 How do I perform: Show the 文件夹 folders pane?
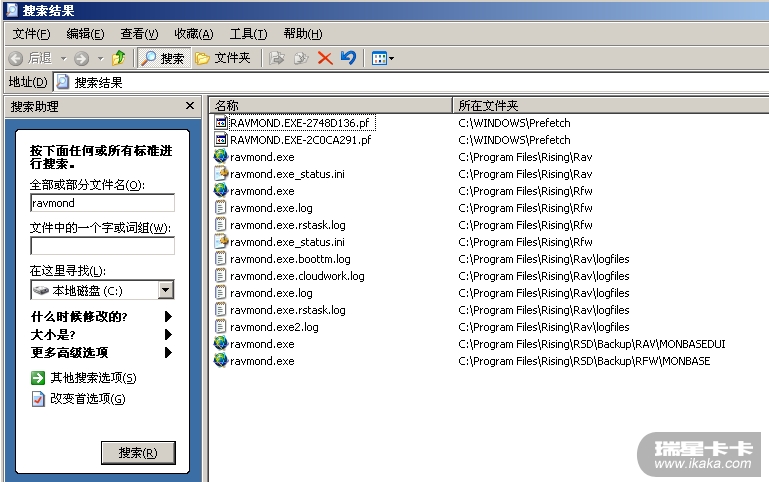223,58
